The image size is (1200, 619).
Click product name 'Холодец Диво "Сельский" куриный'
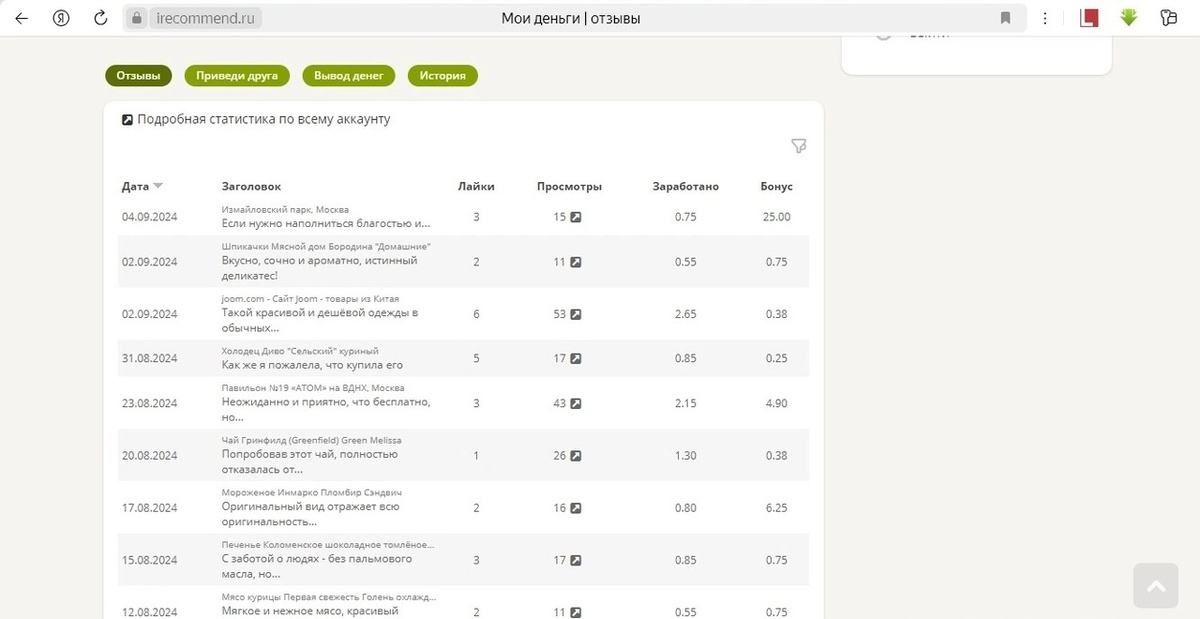tap(300, 351)
